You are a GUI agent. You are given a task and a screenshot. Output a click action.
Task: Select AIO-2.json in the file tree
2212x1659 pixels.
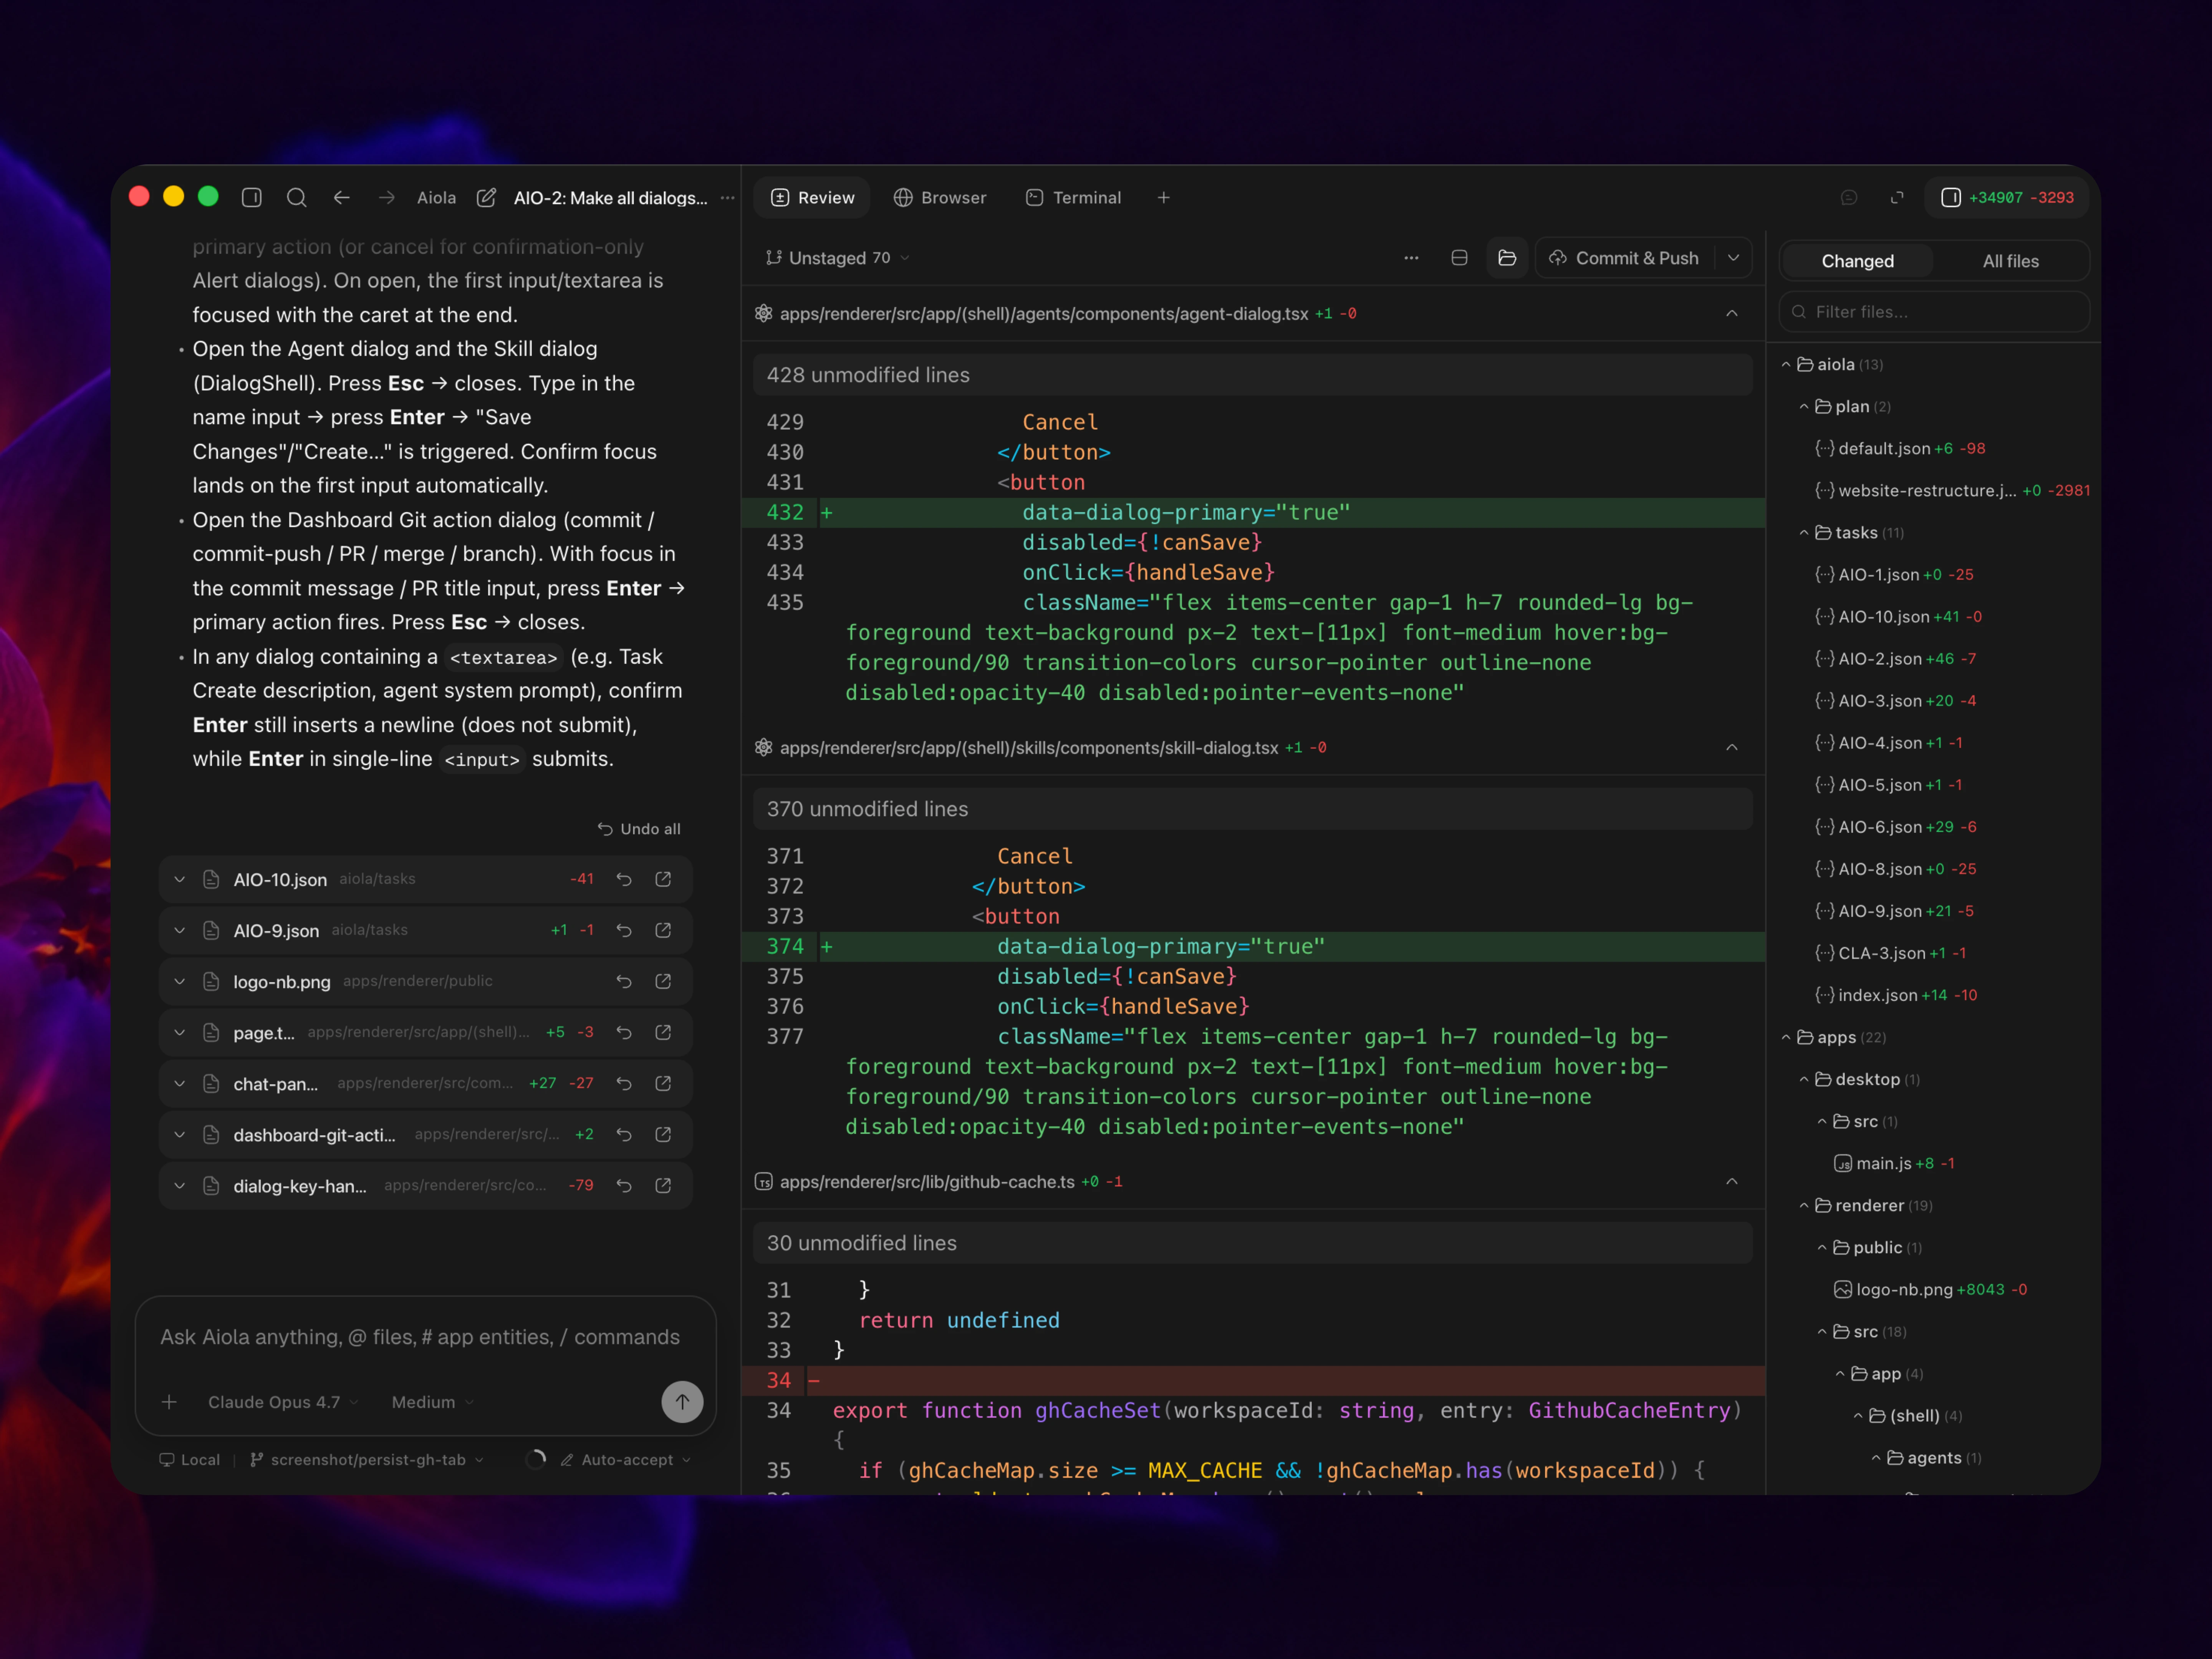pyautogui.click(x=1895, y=659)
